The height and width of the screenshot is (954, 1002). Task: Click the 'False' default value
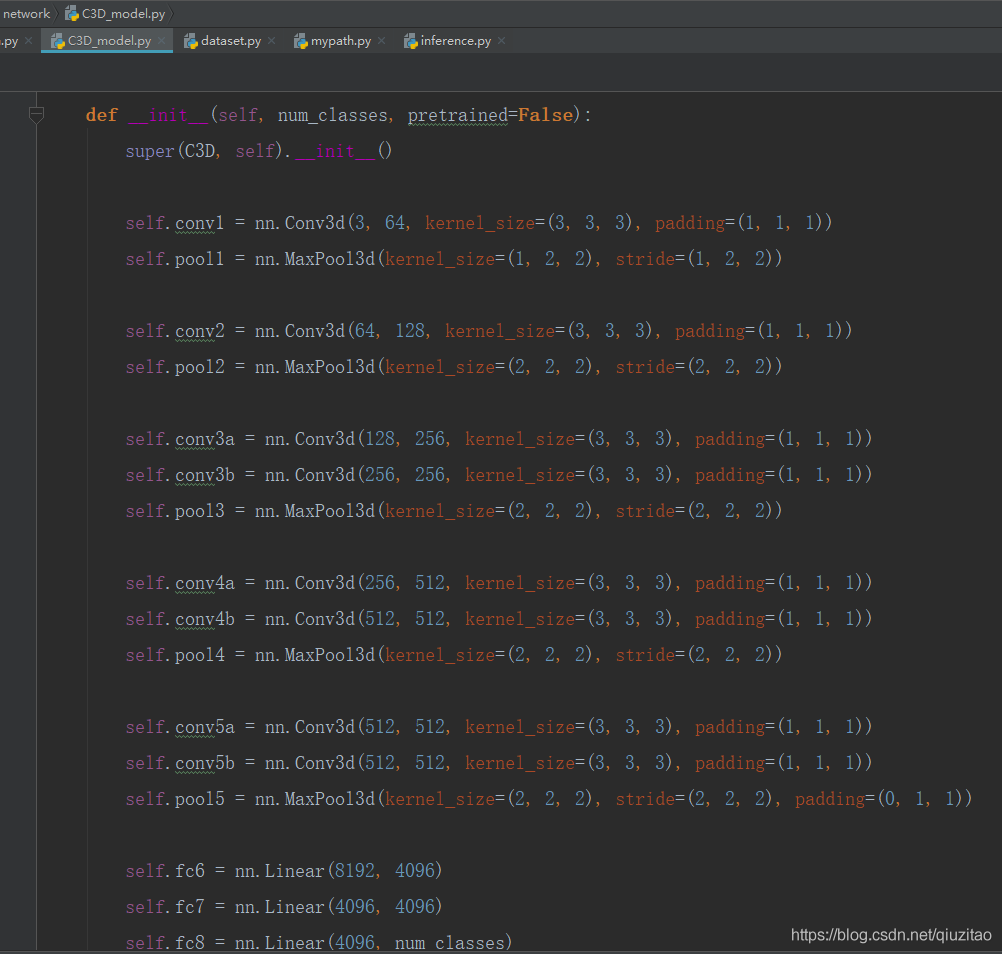coord(545,115)
